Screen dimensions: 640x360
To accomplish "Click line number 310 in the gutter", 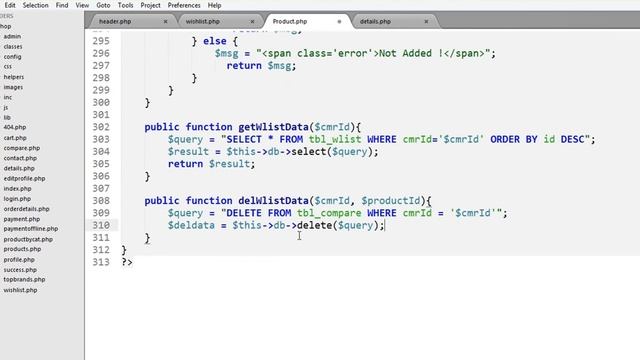I will 101,225.
